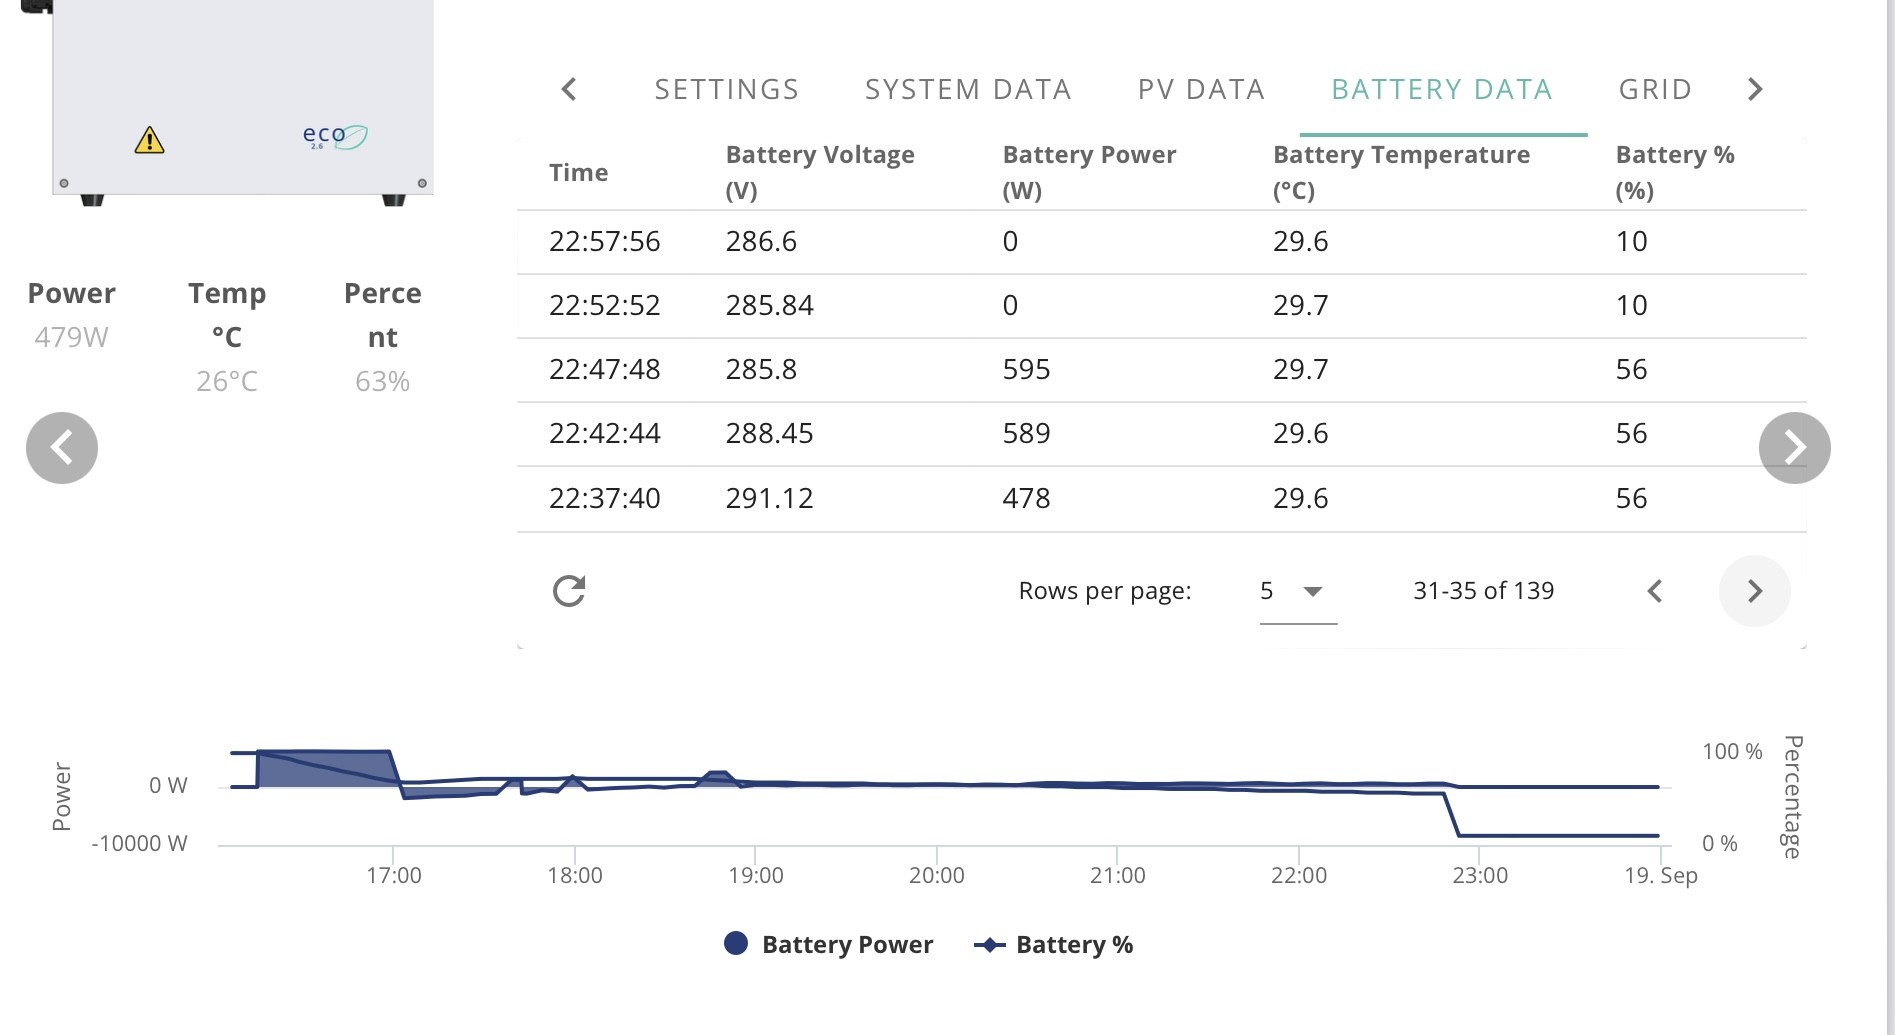The width and height of the screenshot is (1895, 1035).
Task: Click the refresh table data icon
Action: (x=569, y=591)
